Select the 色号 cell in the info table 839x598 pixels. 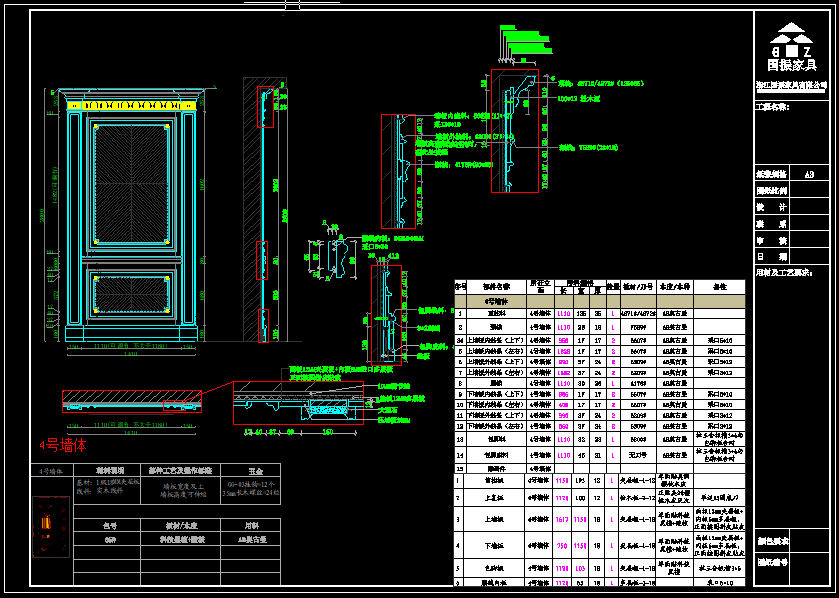(x=110, y=524)
